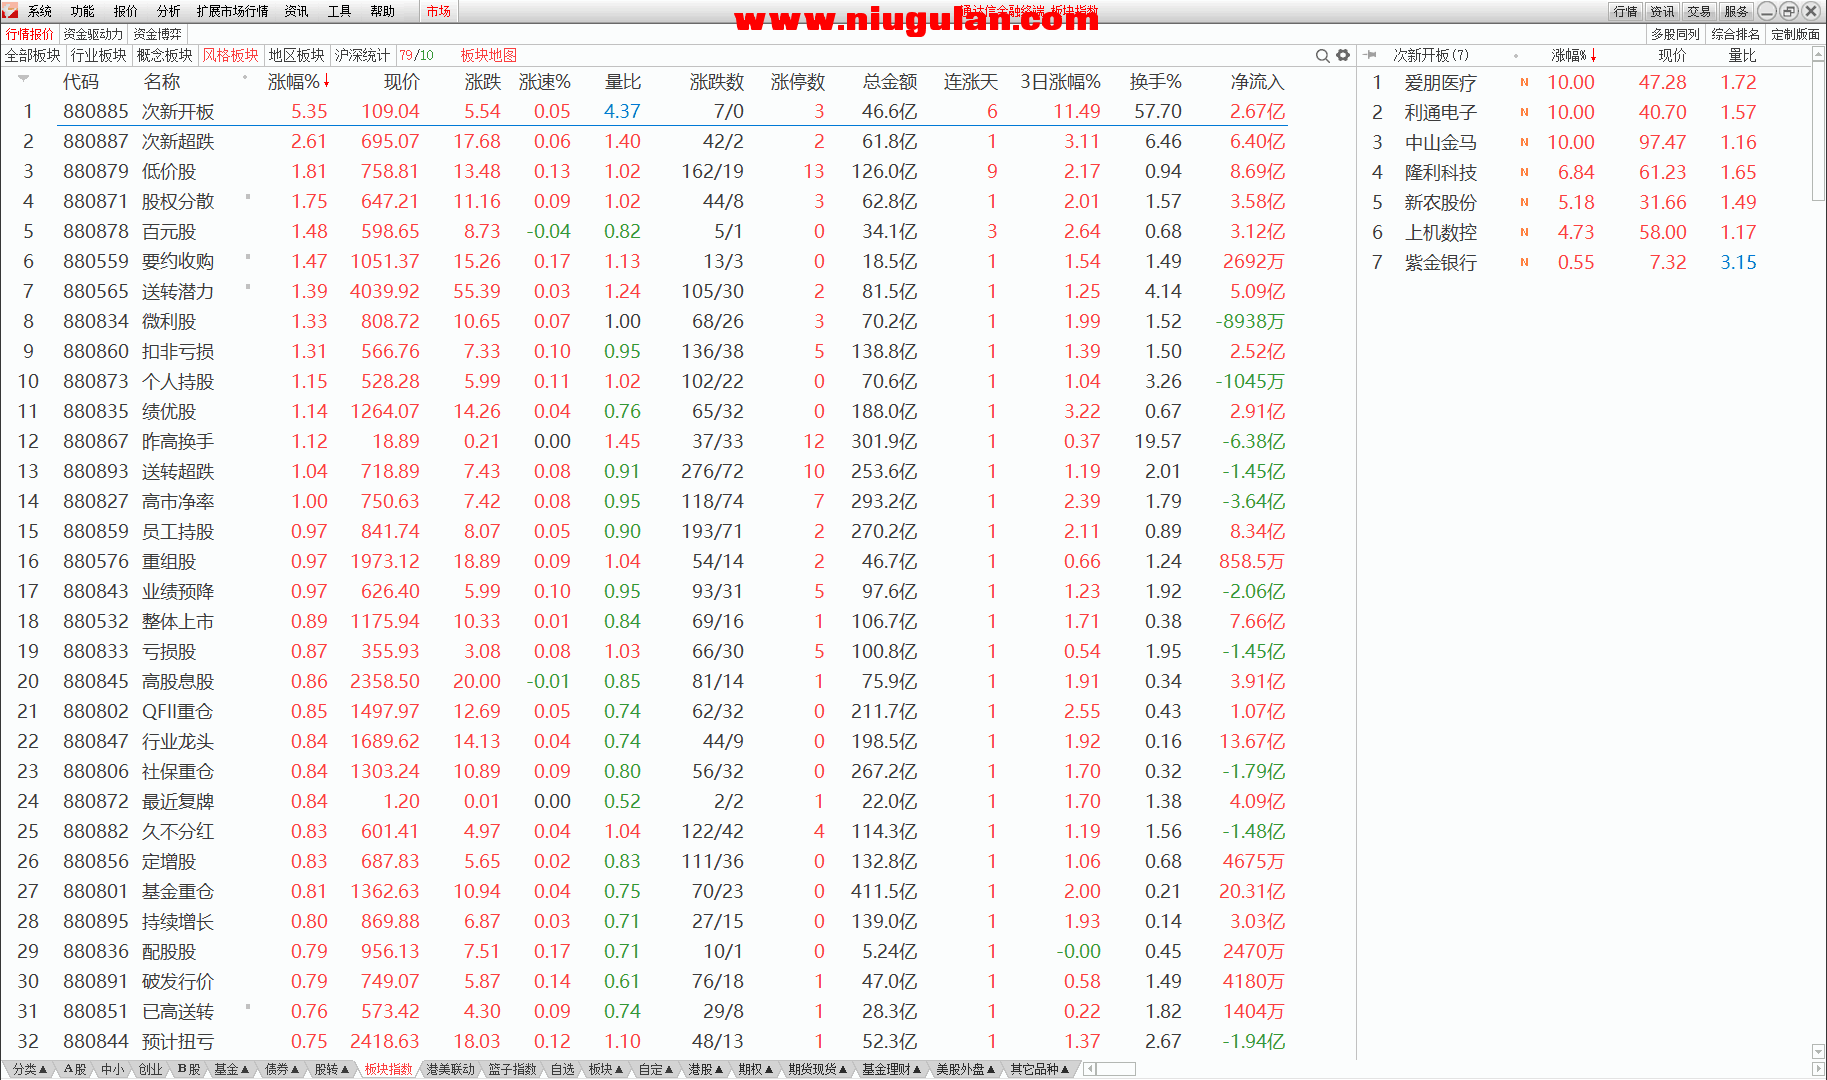Image resolution: width=1827 pixels, height=1080 pixels.
Task: Select the 行业板块 tab
Action: tap(99, 55)
